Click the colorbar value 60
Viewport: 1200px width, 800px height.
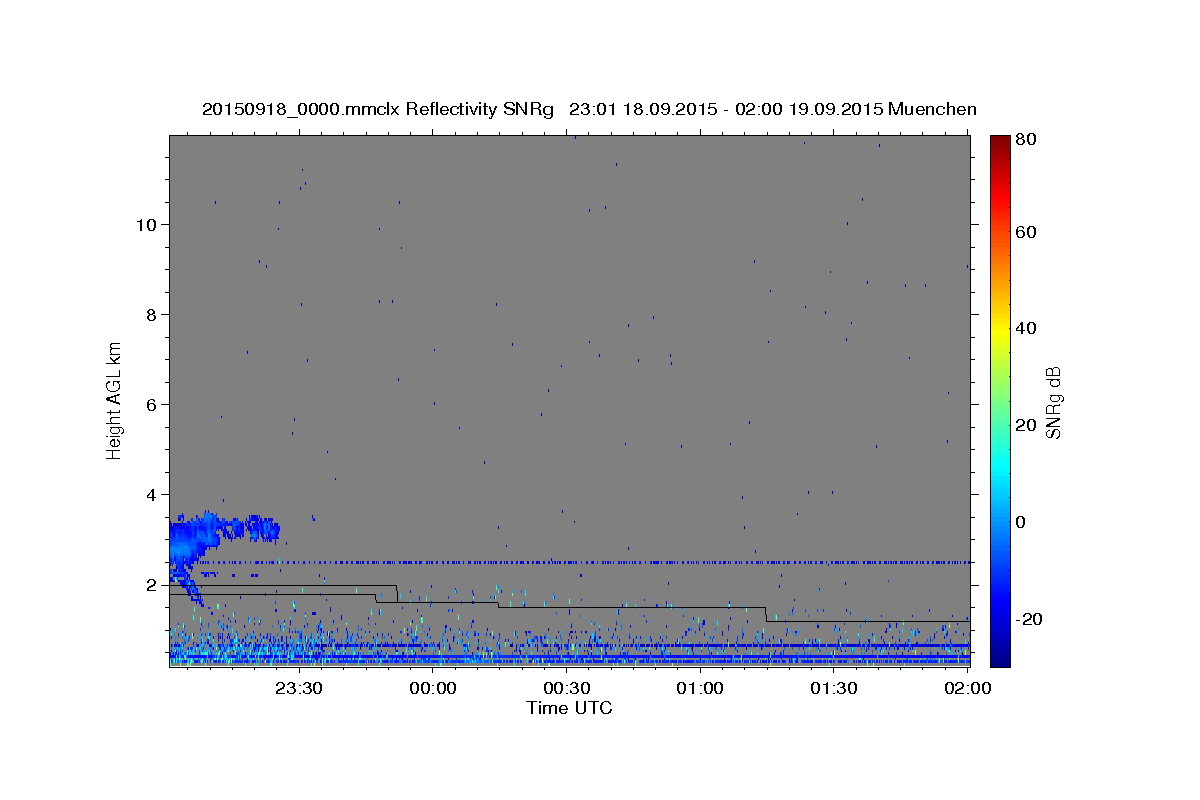pos(1025,232)
